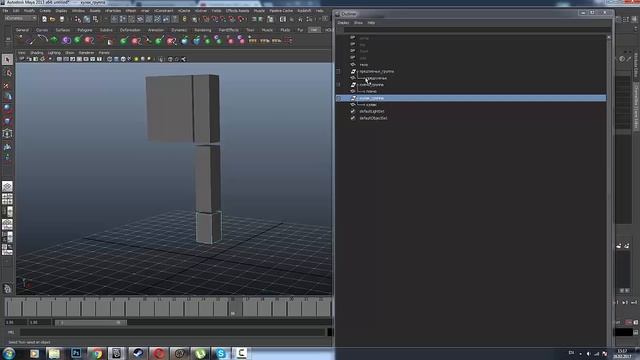Open Windows Explorer from the taskbar
This screenshot has height=360, width=640.
[54, 353]
